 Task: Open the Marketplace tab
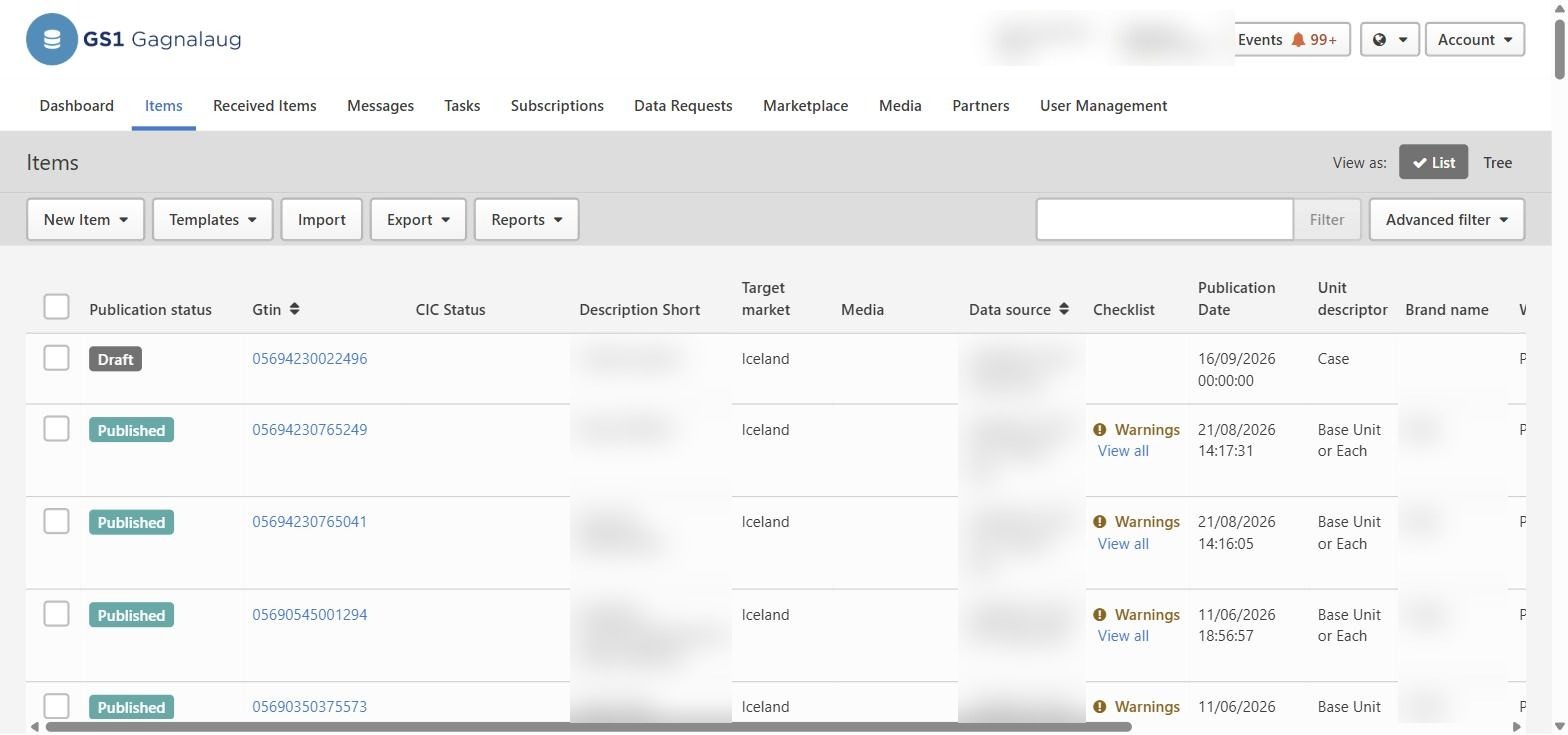[805, 106]
